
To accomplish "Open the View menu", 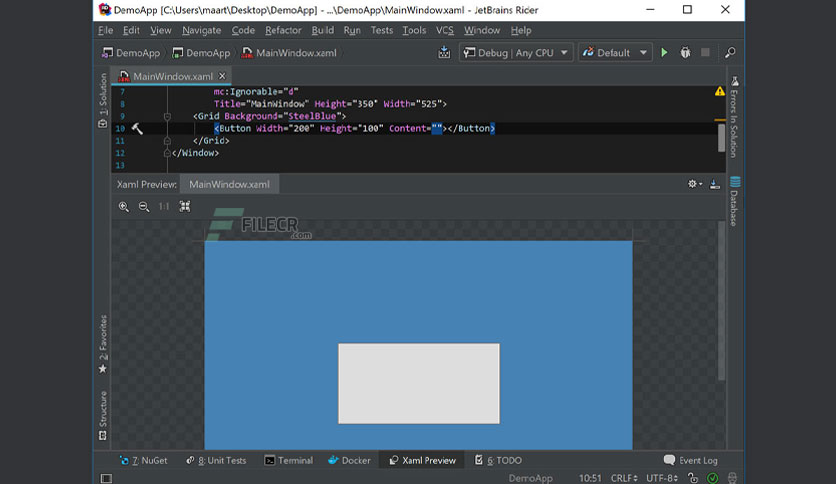I will 160,30.
